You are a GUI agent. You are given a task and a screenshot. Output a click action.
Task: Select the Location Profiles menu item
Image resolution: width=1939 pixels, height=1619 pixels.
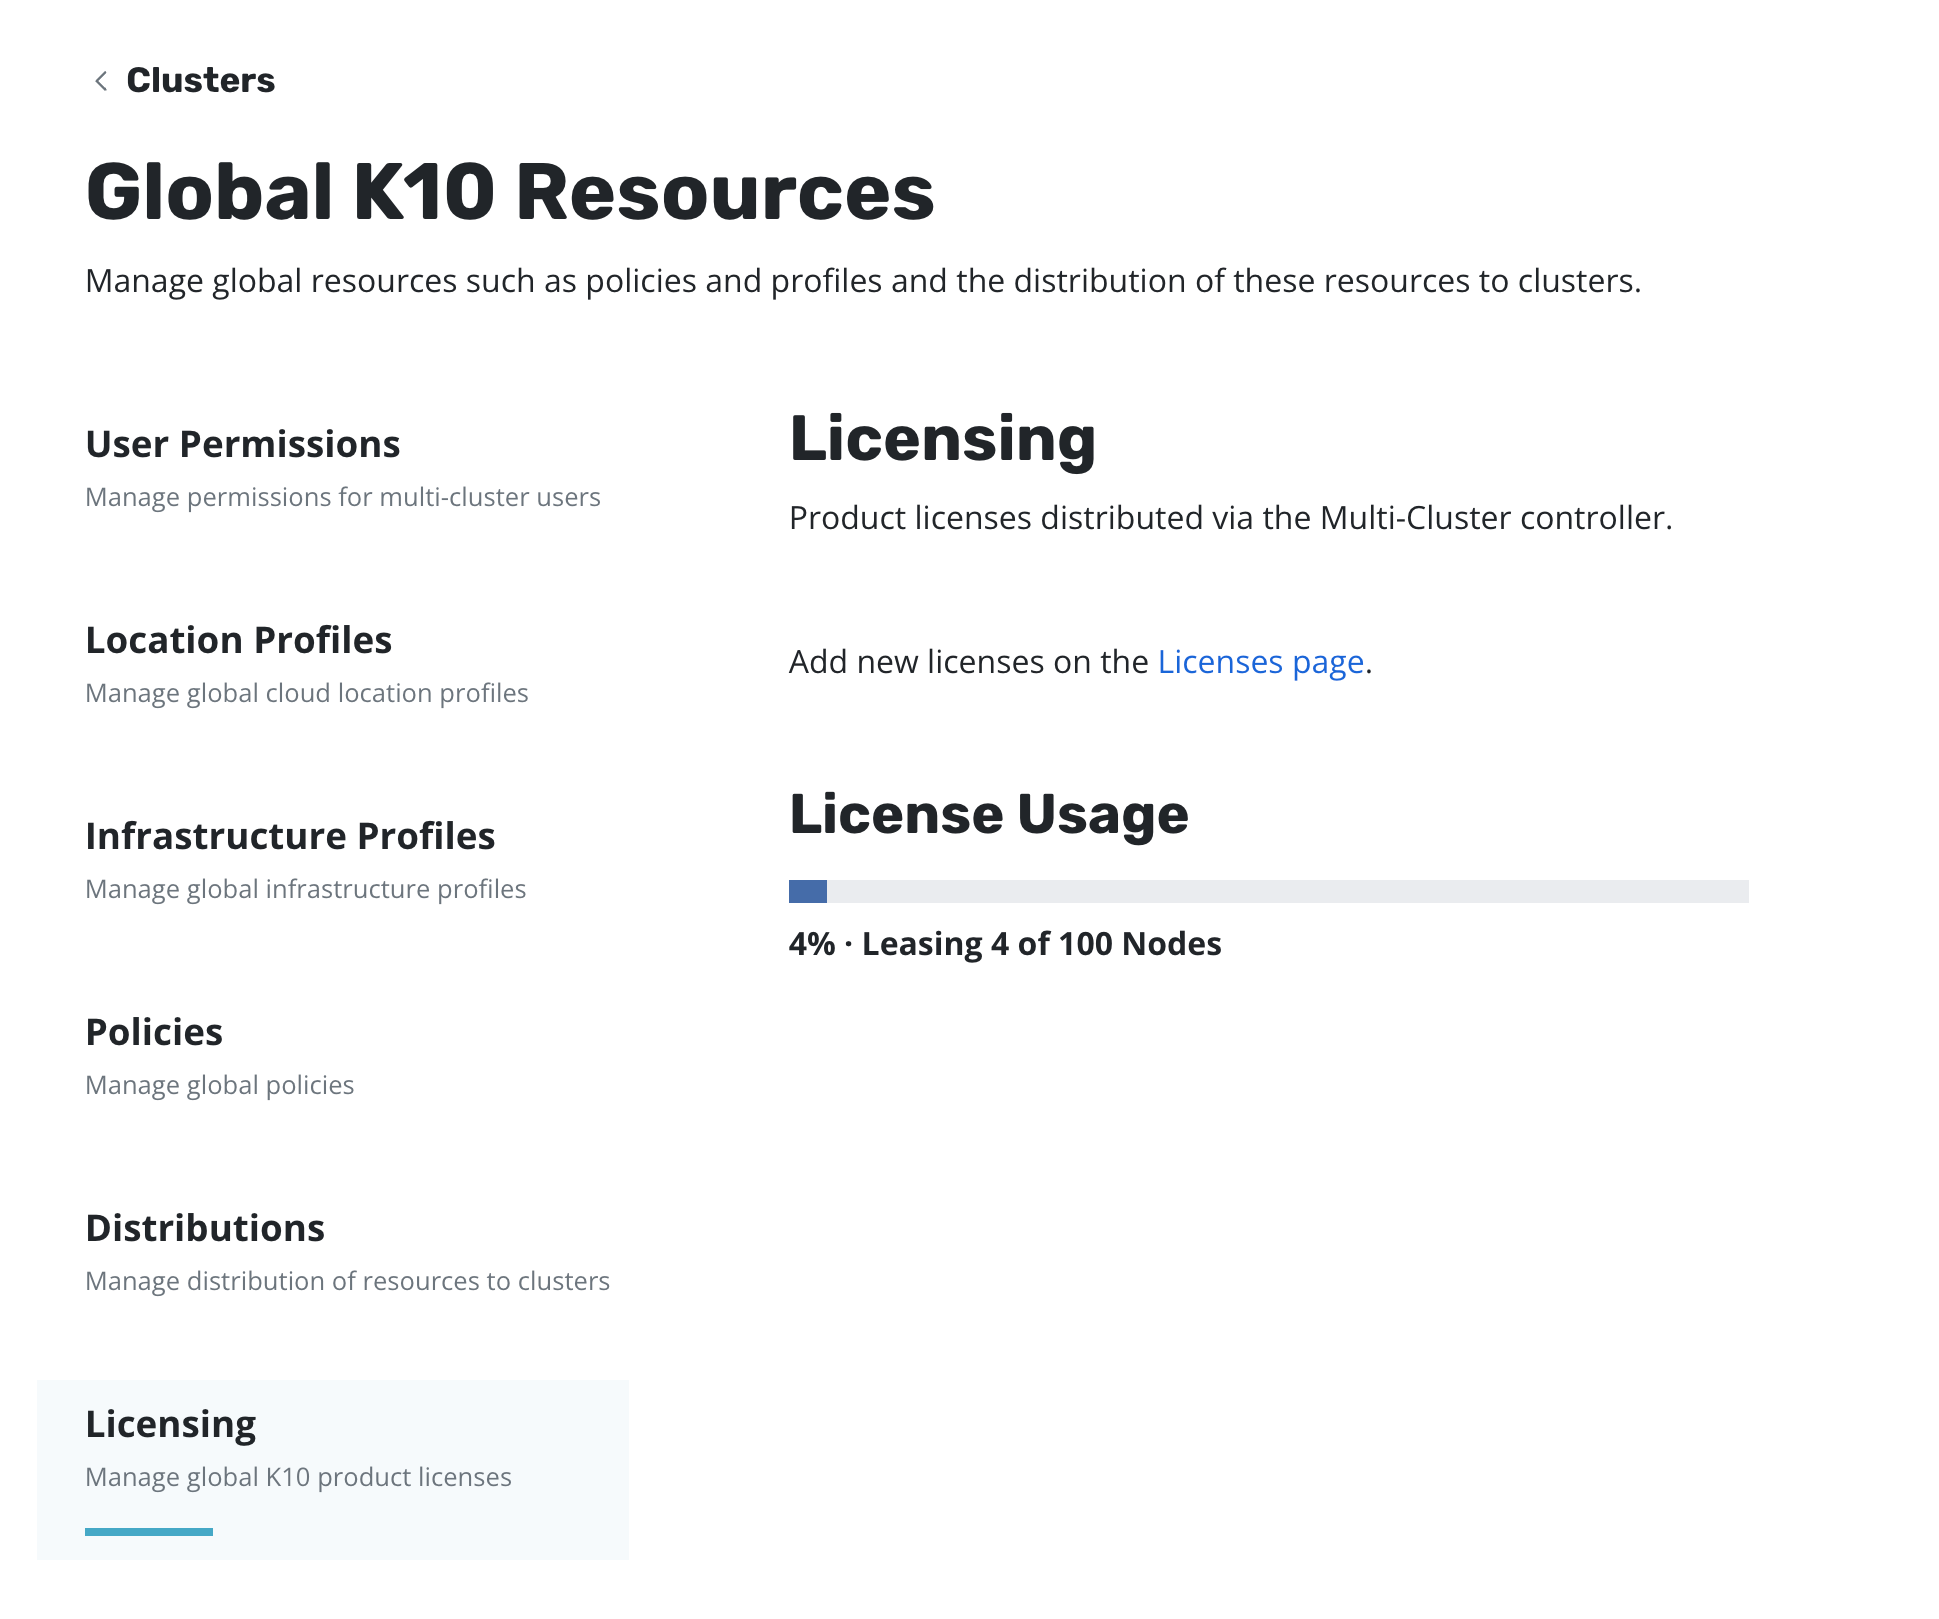point(239,640)
